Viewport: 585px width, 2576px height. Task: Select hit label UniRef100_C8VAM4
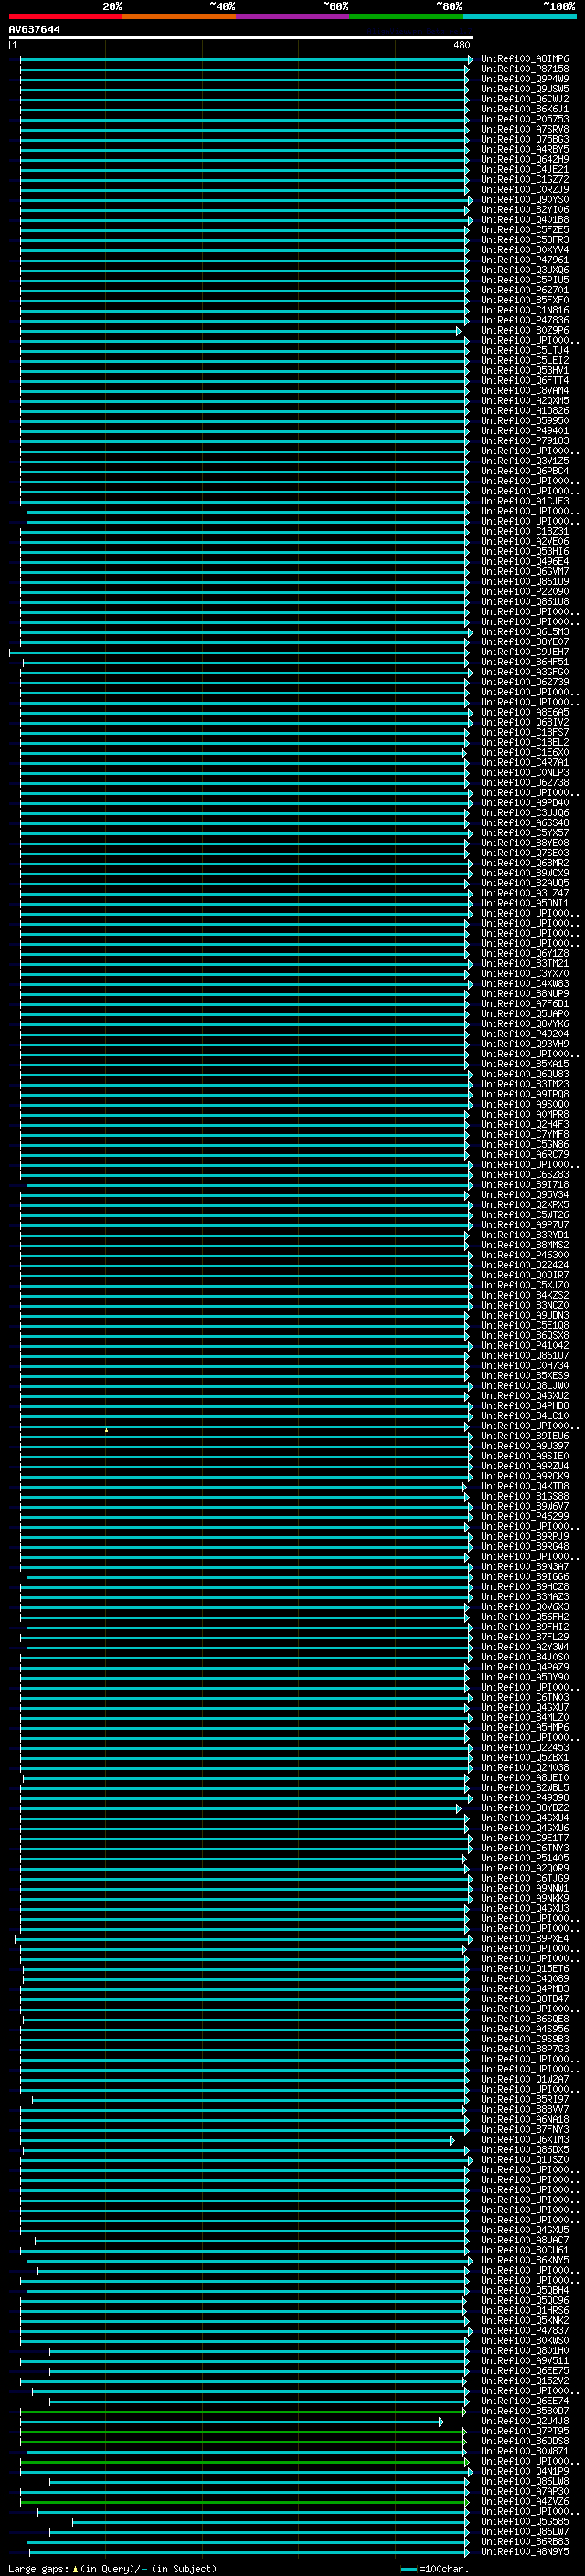[x=524, y=391]
